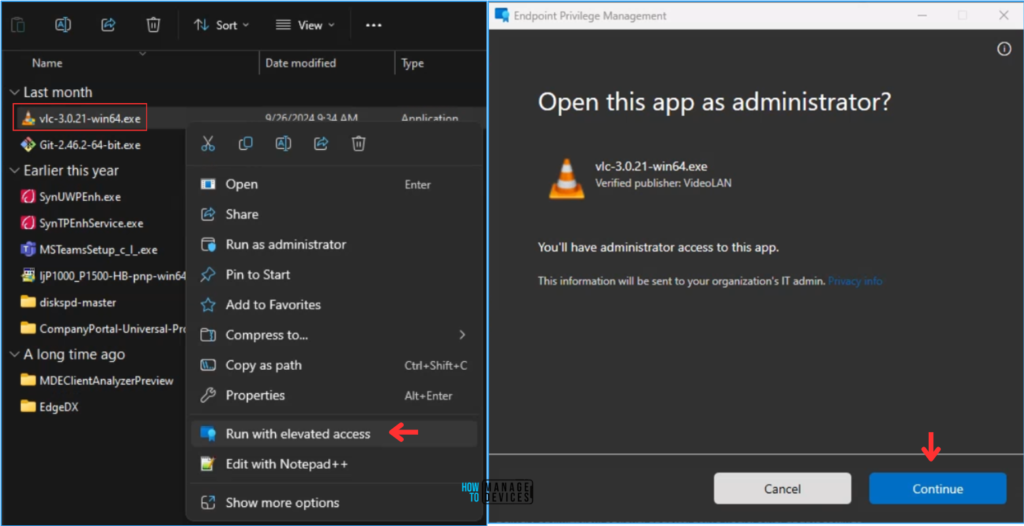Sort by the Date modified column header
The width and height of the screenshot is (1024, 526).
click(300, 63)
